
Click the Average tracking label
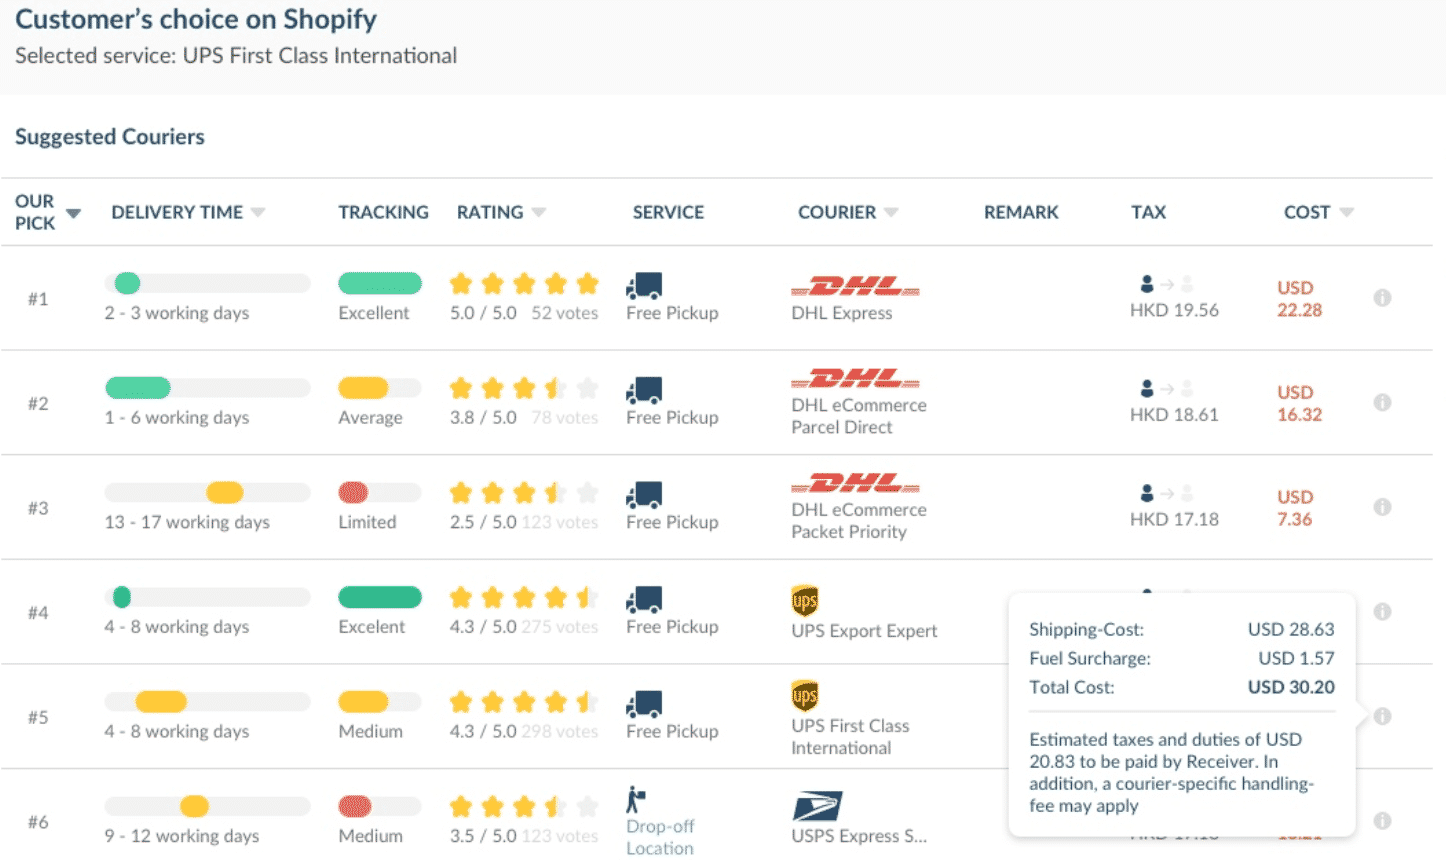(370, 418)
